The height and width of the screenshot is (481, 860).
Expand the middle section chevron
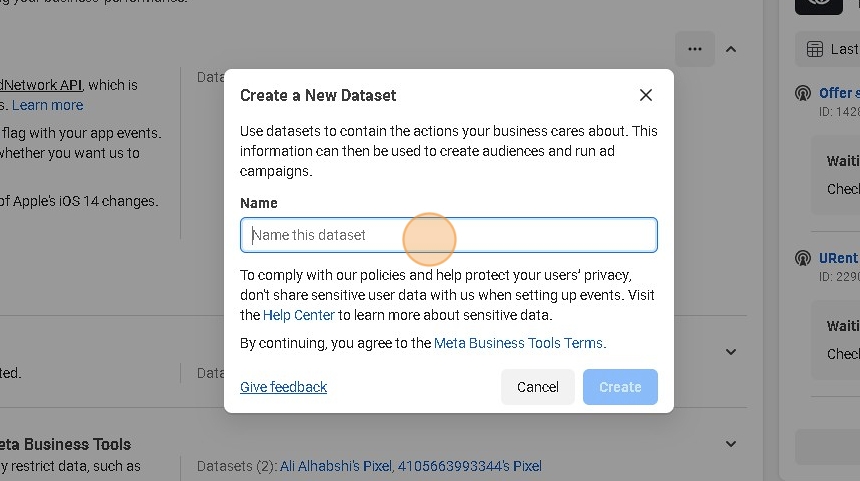click(731, 352)
